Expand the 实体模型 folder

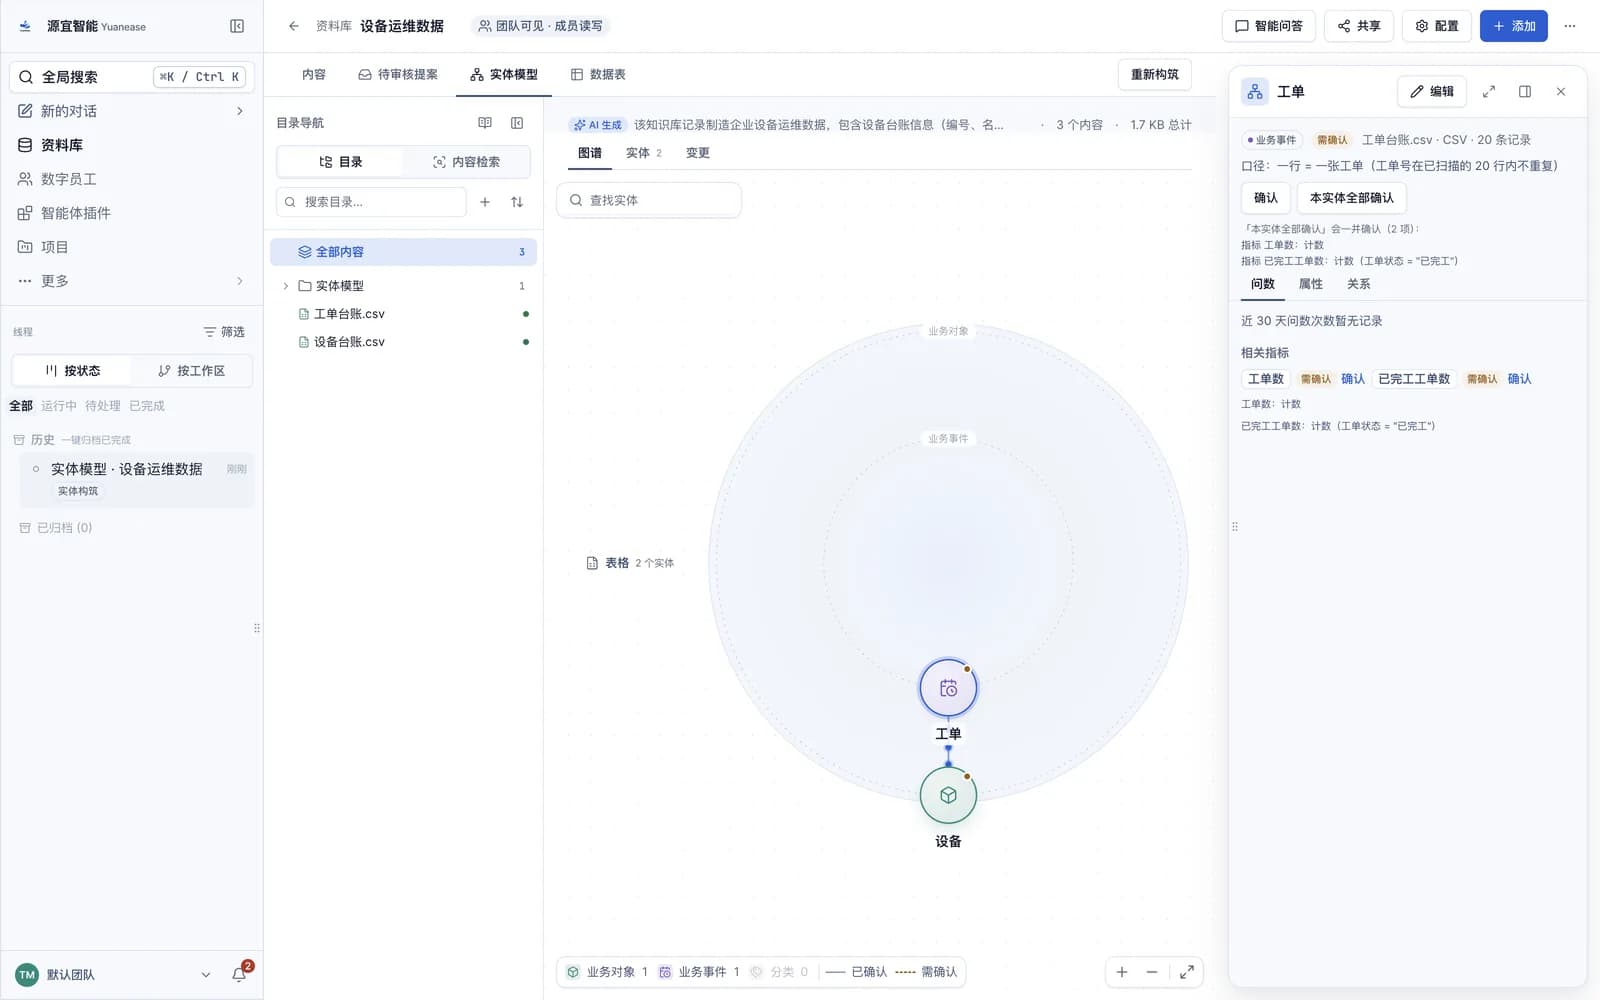pos(286,286)
